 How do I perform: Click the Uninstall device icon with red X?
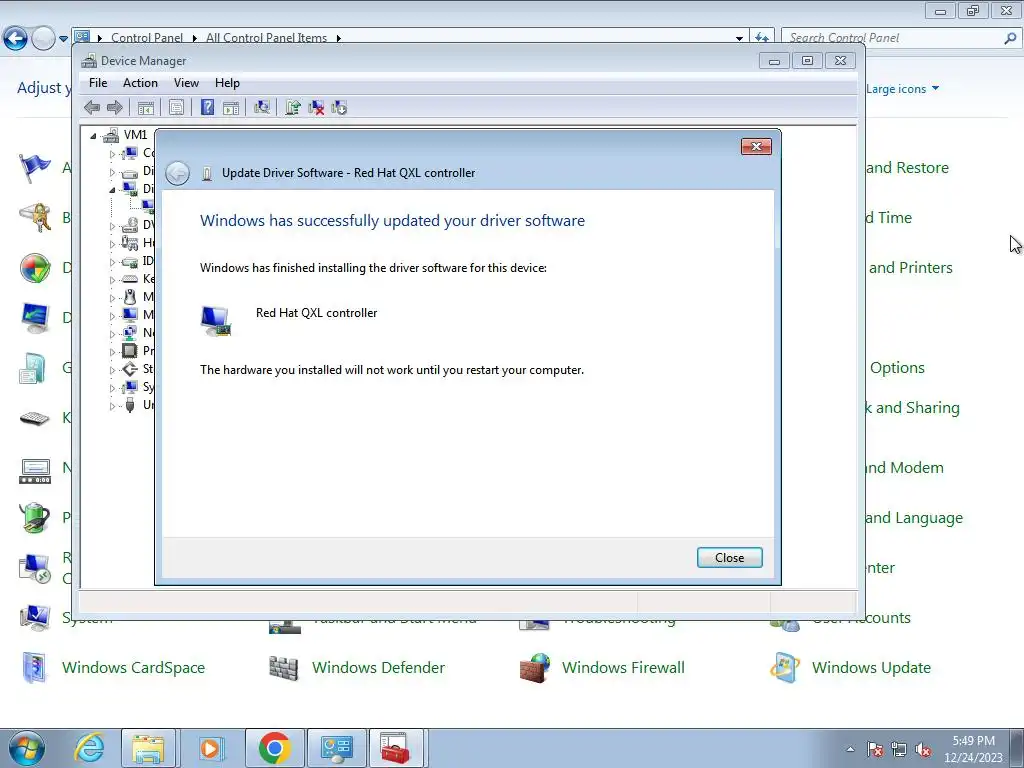[316, 108]
